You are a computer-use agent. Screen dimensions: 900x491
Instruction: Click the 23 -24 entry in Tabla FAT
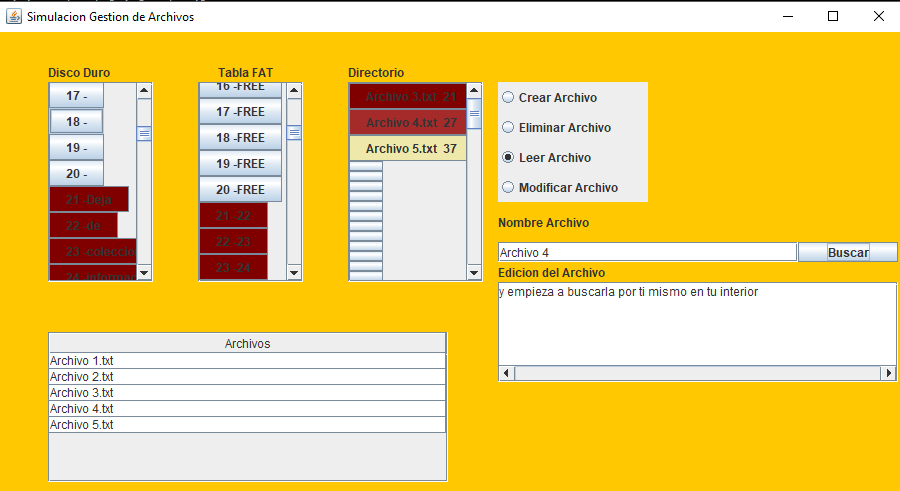(x=233, y=267)
